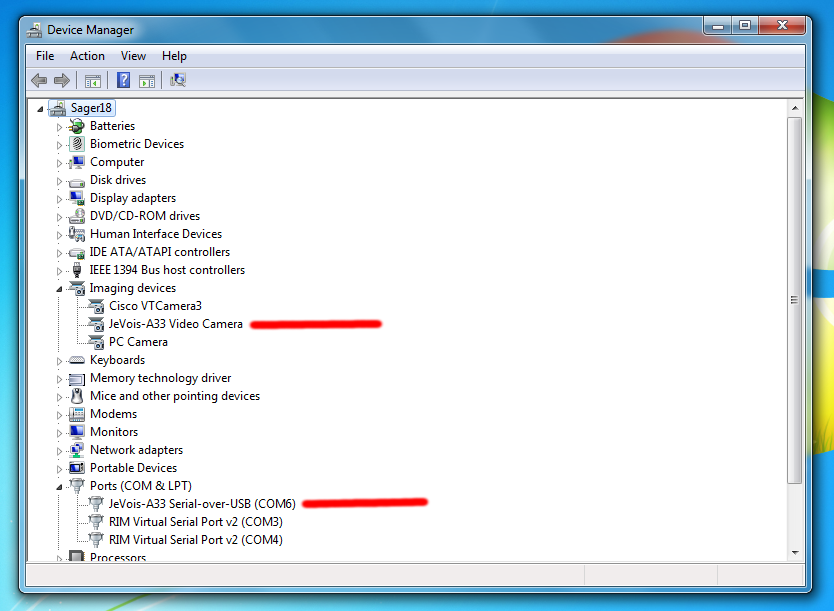
Task: Expand the Network adapters node
Action: (60, 451)
